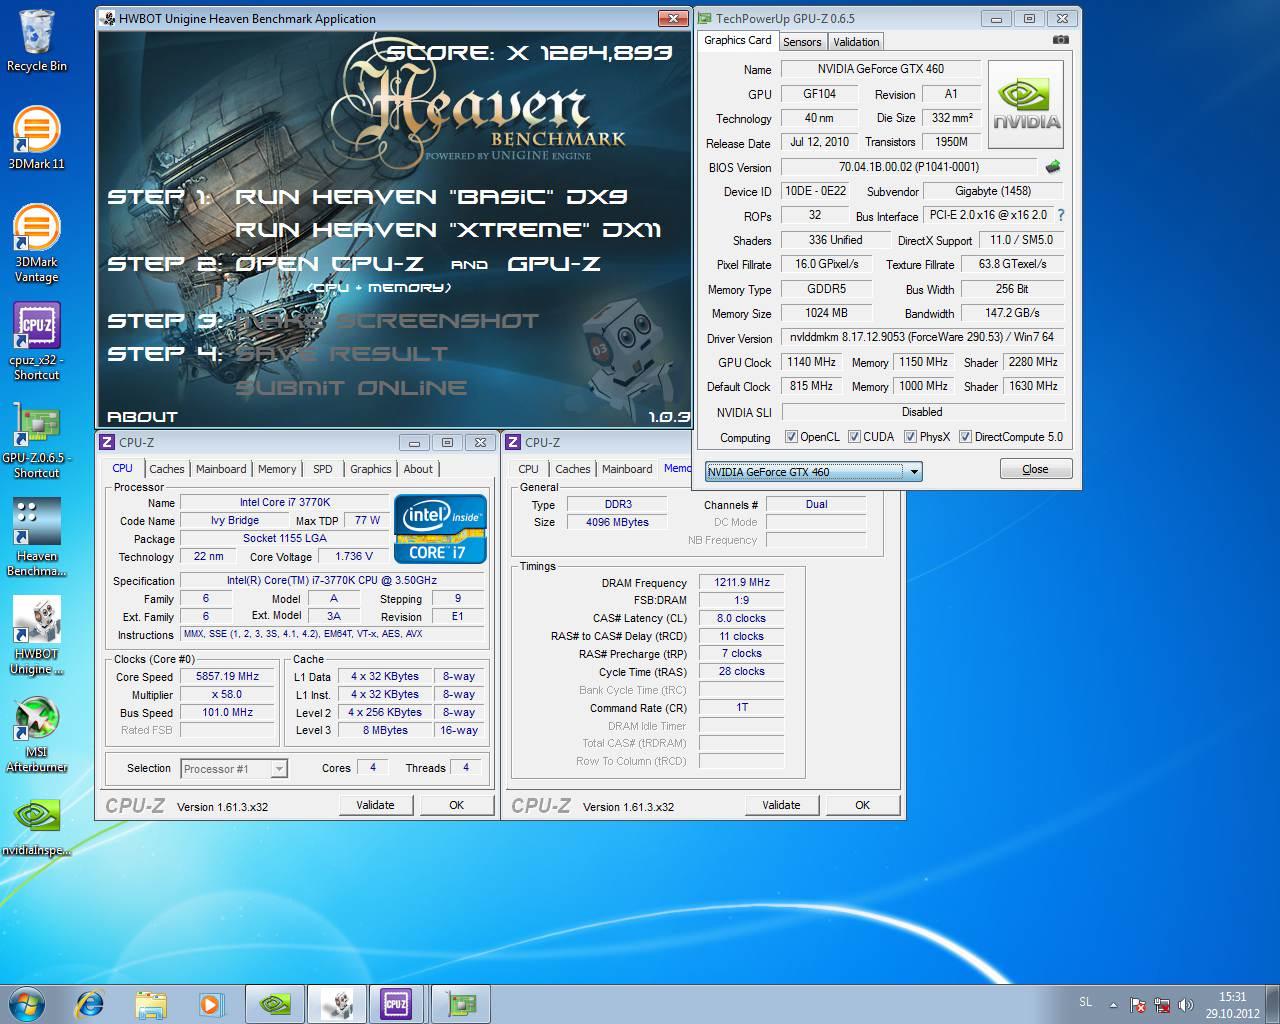Open the About tab in left CPU-Z
1280x1024 pixels.
tap(418, 469)
